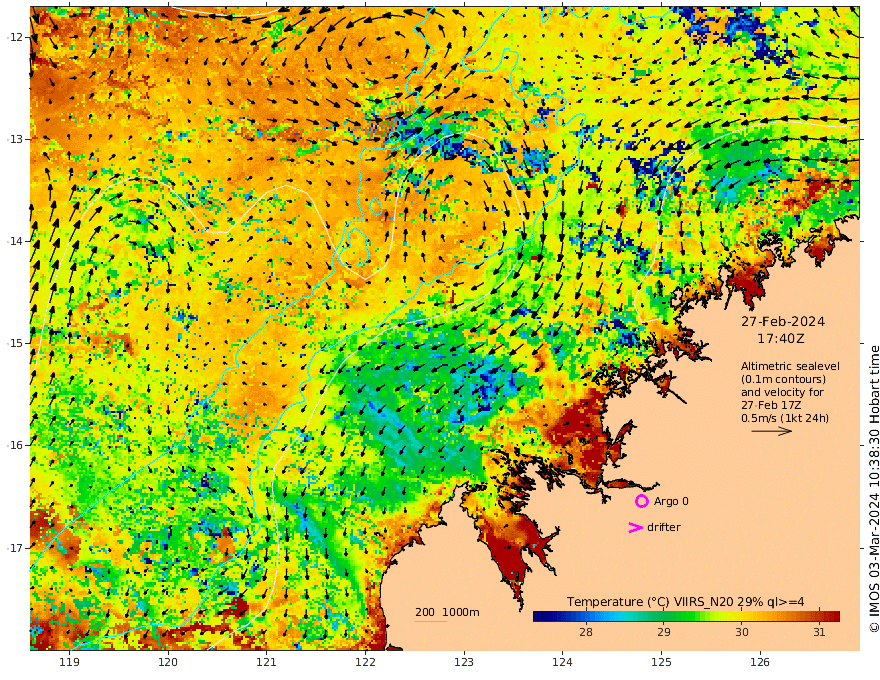The image size is (880, 680).
Task: Click the time label 17:40Z
Action: tap(781, 339)
